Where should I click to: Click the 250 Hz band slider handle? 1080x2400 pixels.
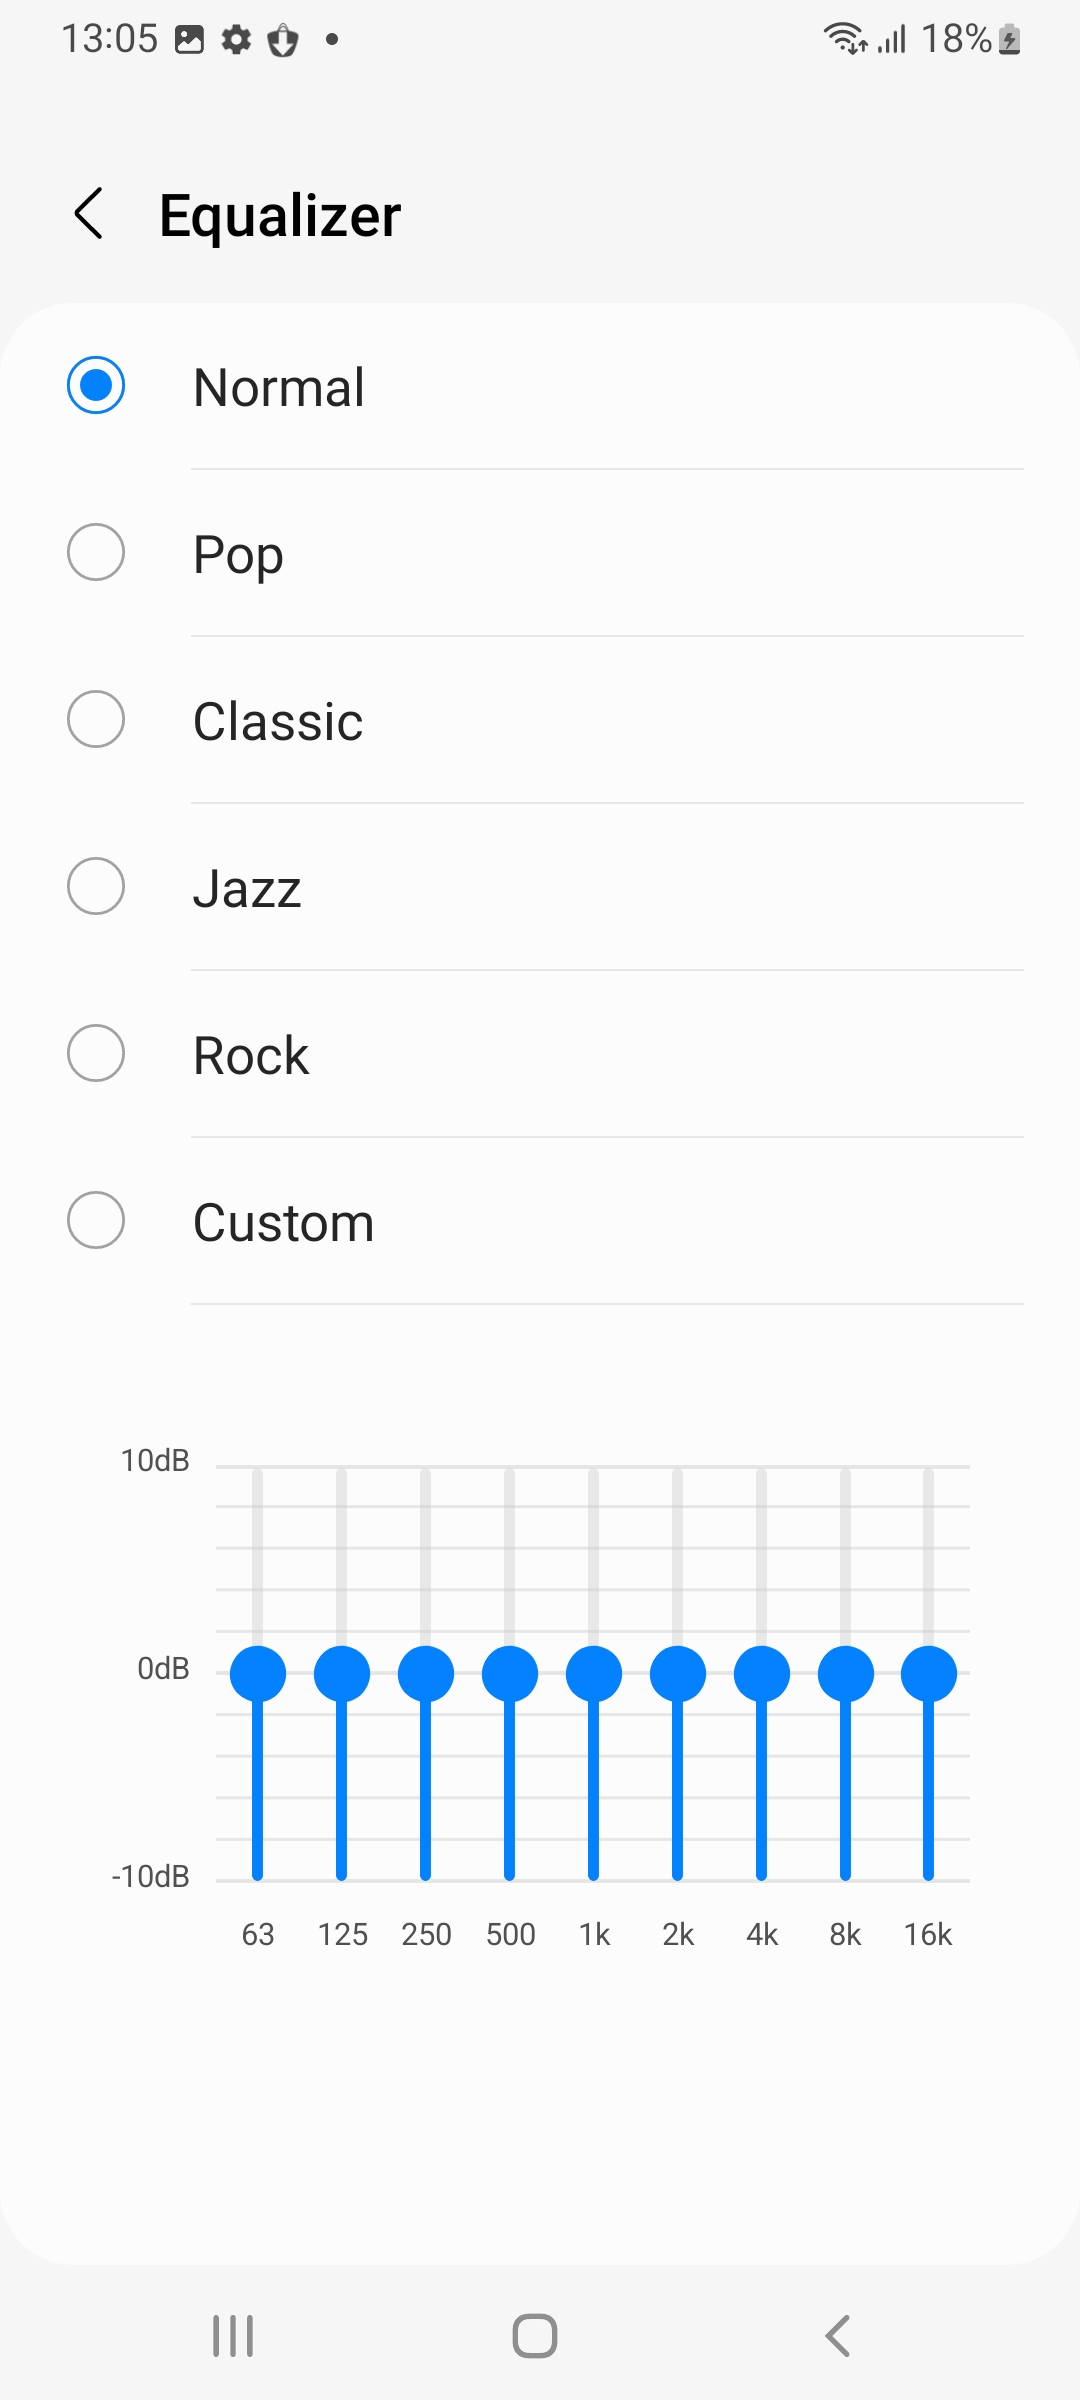tap(426, 1674)
